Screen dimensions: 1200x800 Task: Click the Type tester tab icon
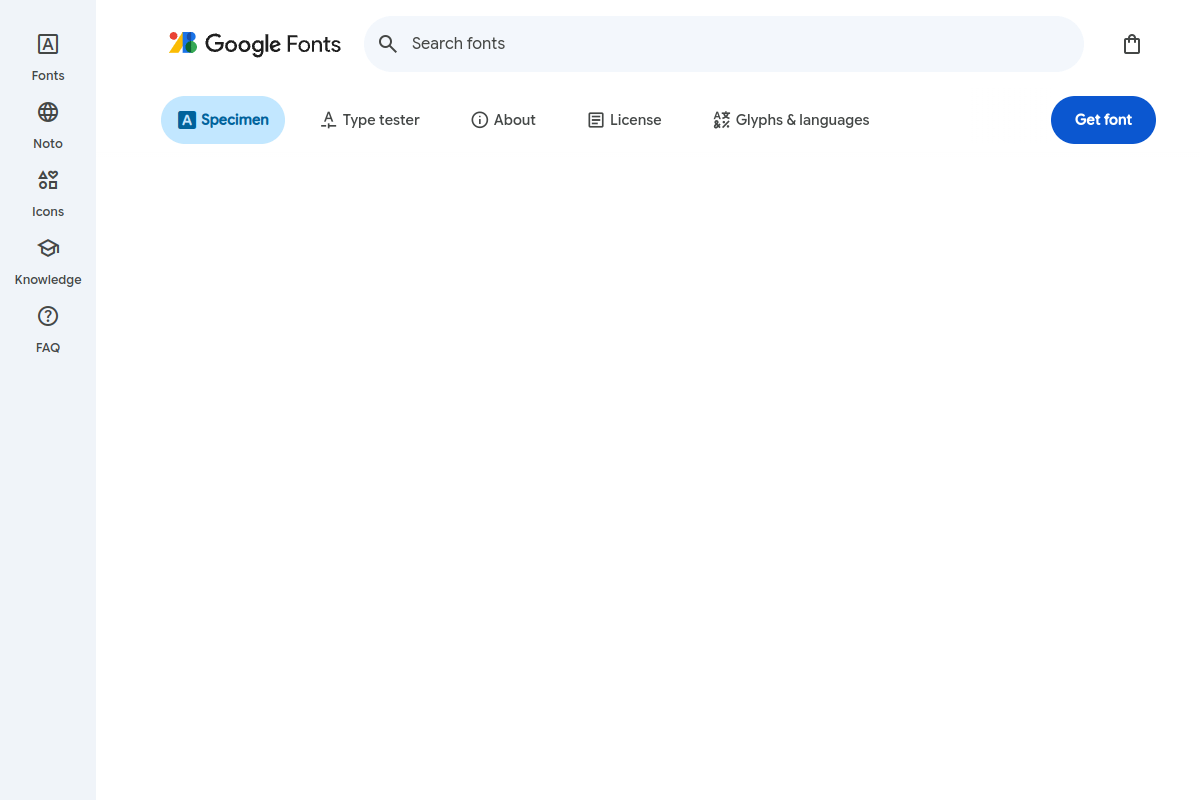(328, 120)
